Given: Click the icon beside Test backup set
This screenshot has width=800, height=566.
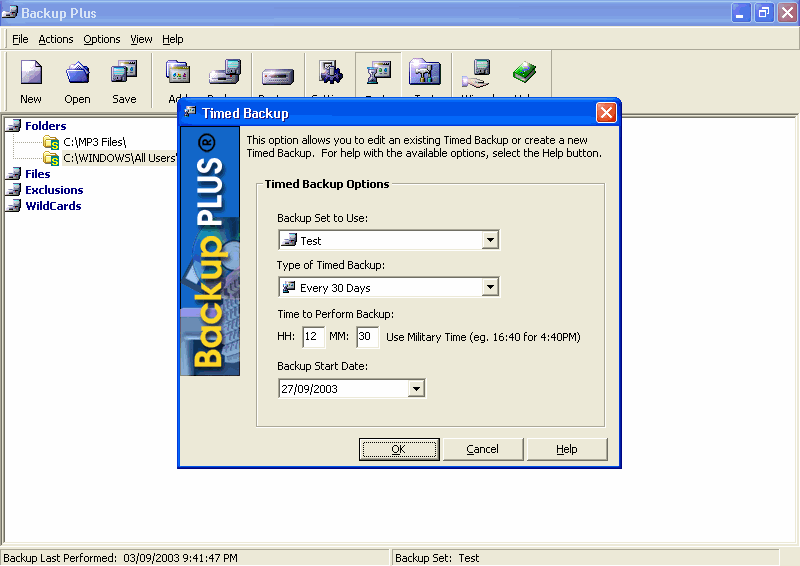Looking at the screenshot, I should [289, 240].
